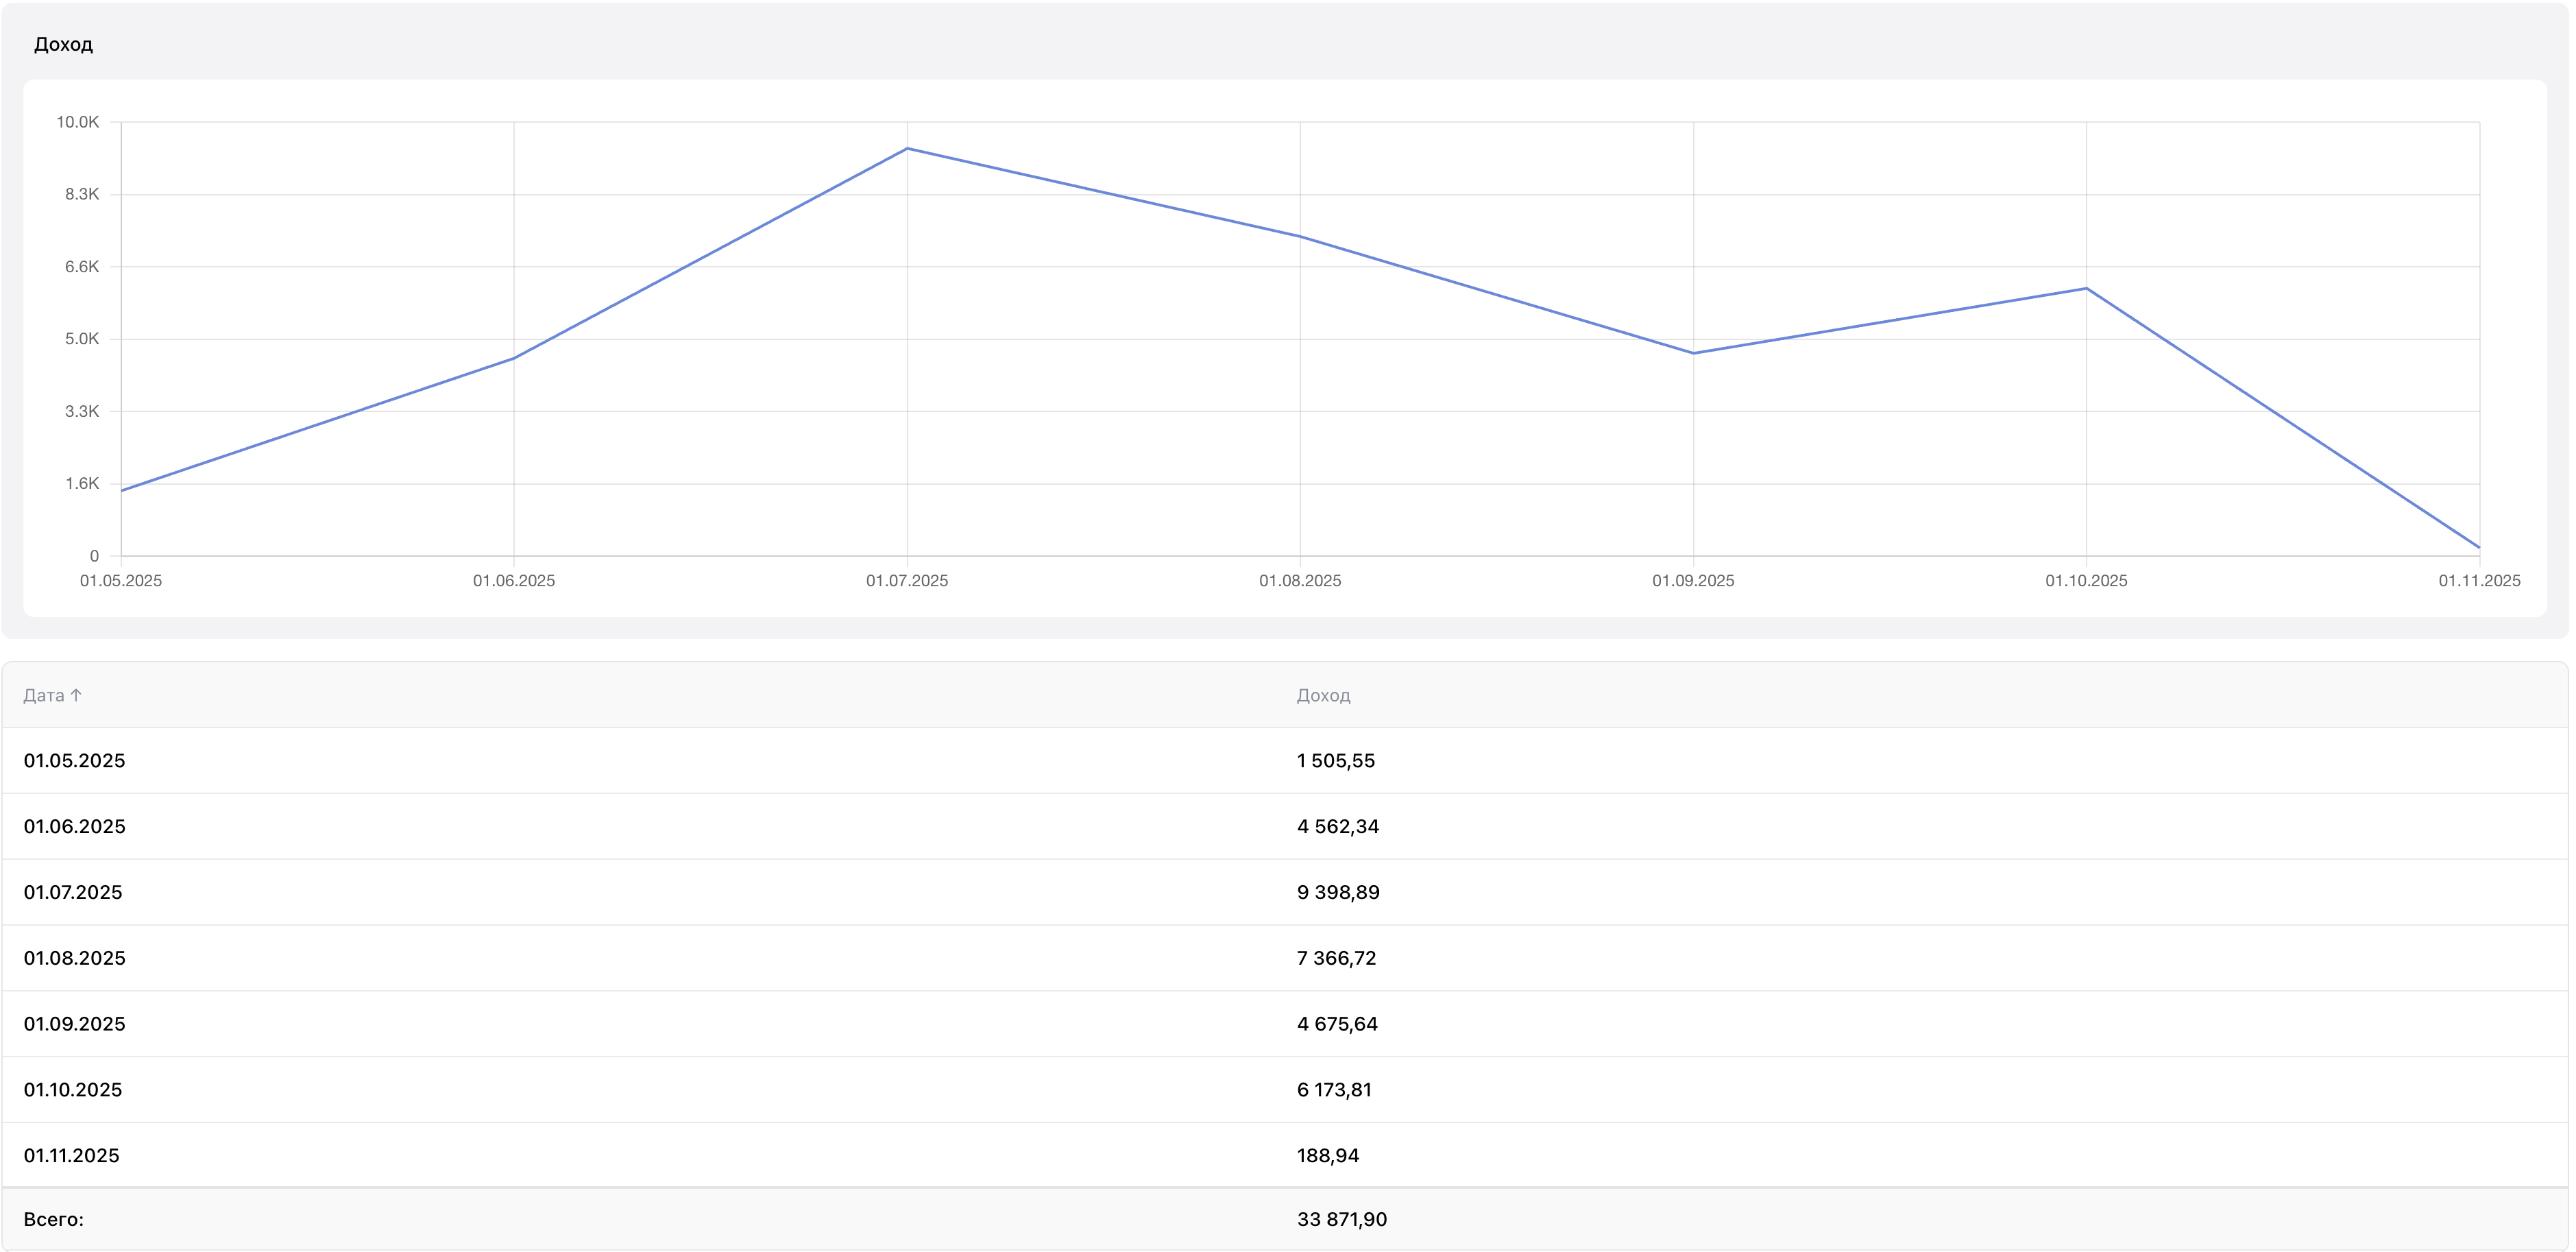Select the 01.05.2025 table row date
The width and height of the screenshot is (2576, 1252).
(74, 761)
